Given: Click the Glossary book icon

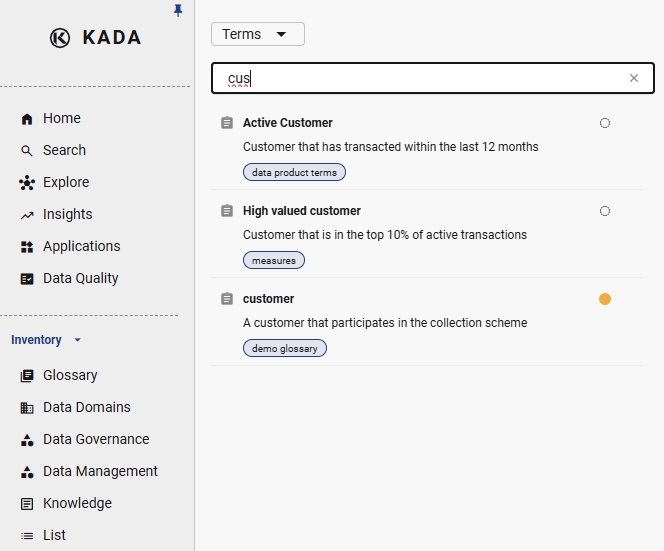Looking at the screenshot, I should pos(27,376).
